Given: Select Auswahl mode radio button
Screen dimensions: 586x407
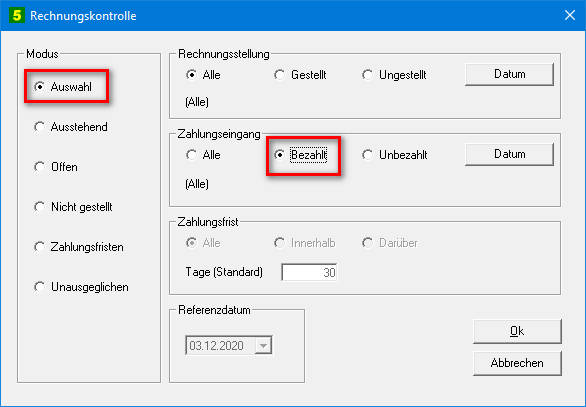Looking at the screenshot, I should point(63,87).
